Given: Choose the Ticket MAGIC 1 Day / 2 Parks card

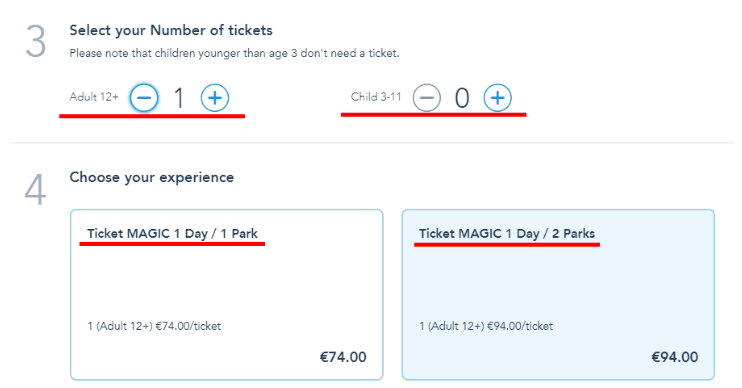Looking at the screenshot, I should tap(558, 294).
